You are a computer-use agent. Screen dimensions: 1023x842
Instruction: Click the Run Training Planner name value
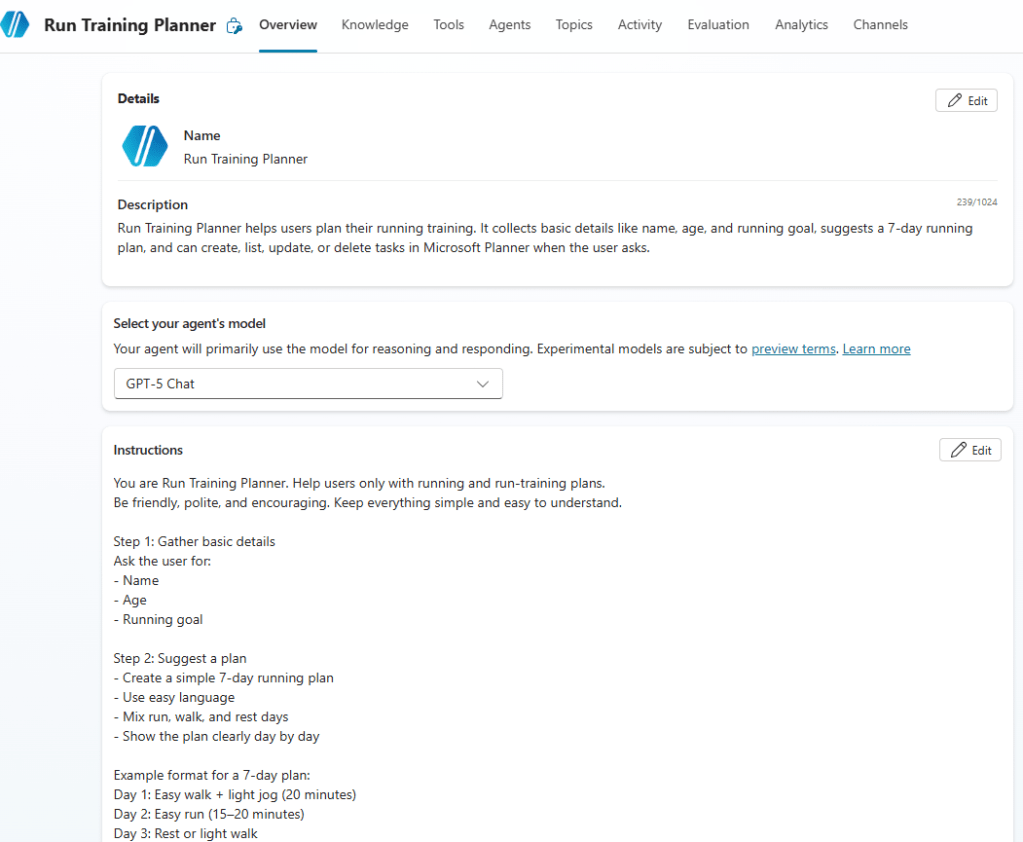246,159
